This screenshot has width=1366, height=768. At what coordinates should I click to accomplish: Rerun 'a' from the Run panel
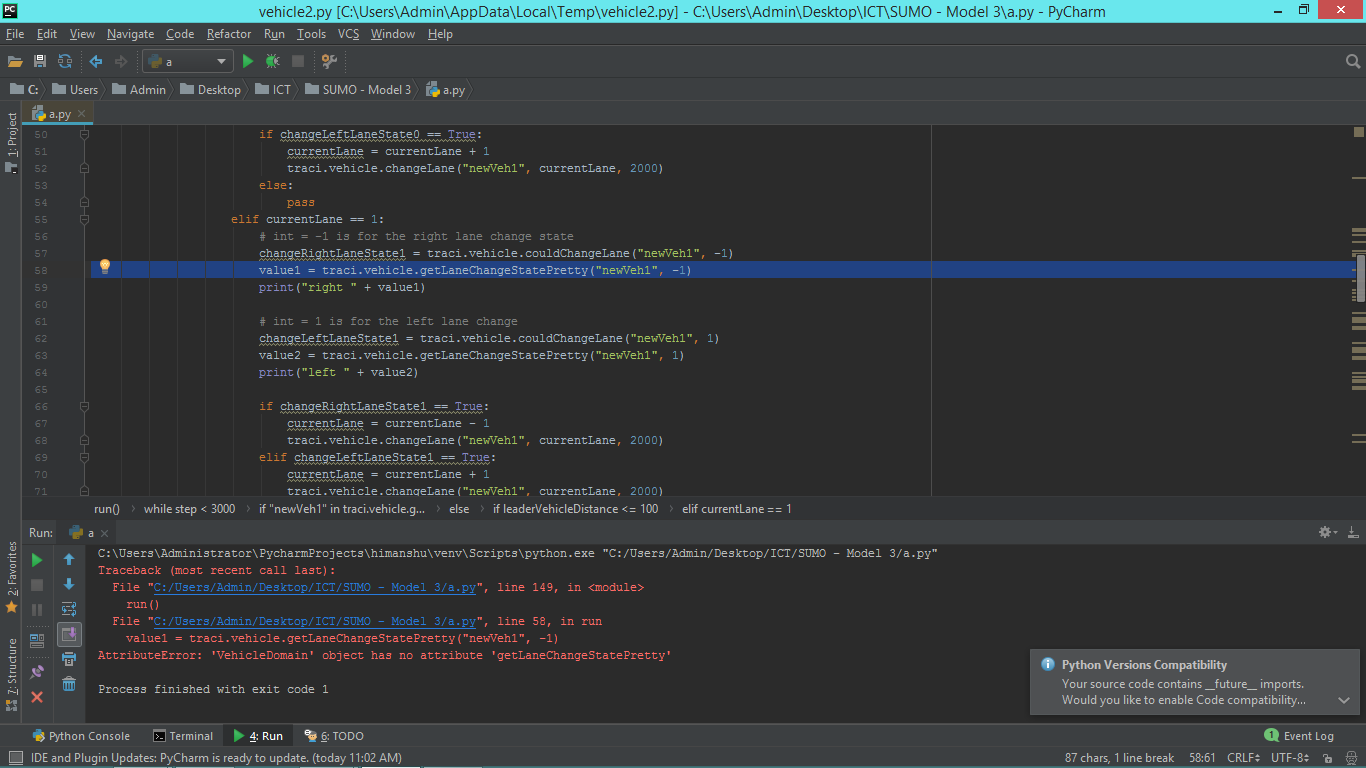(x=37, y=560)
